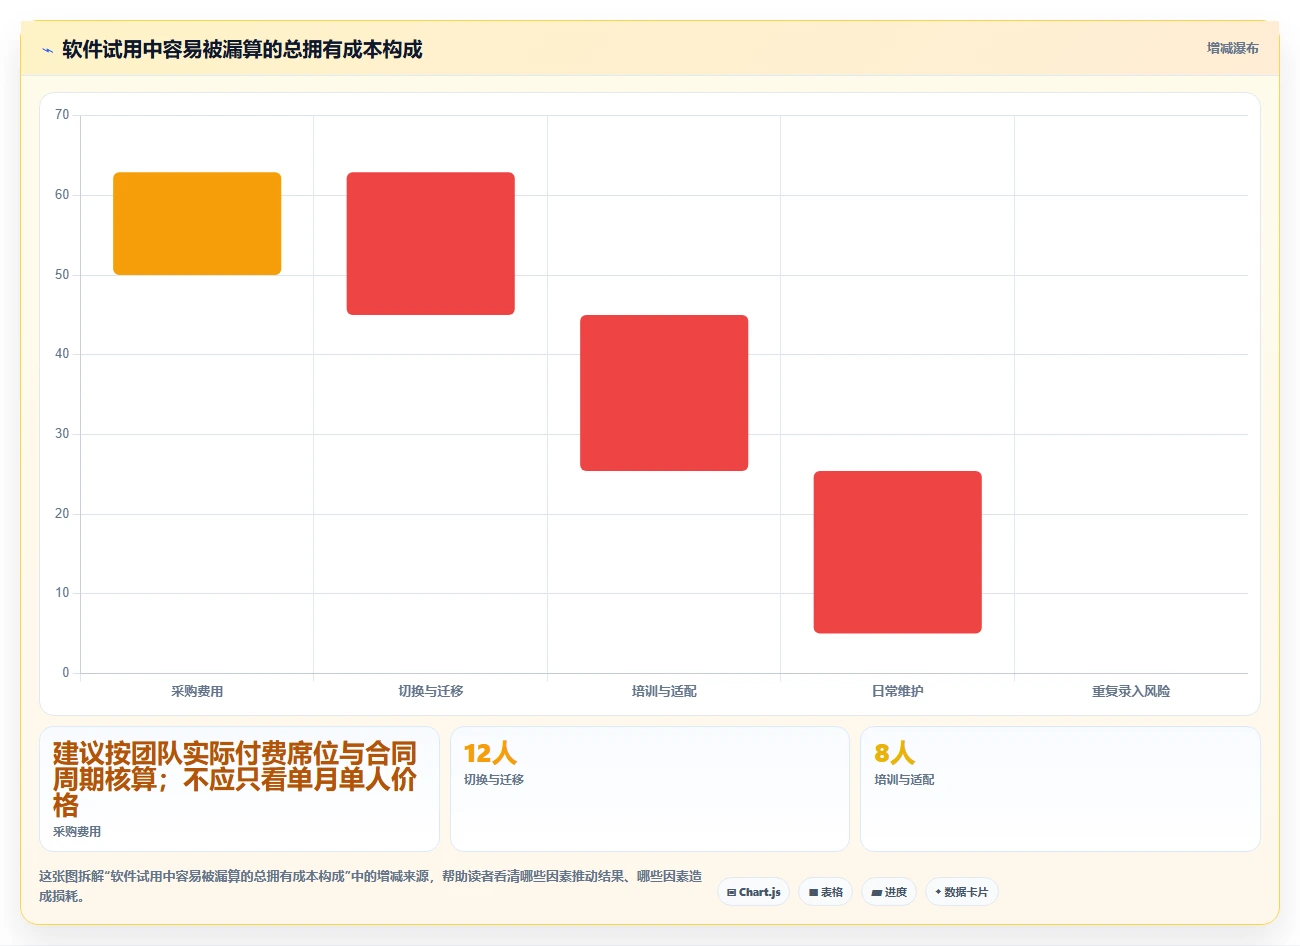
Task: Click the y-axis value 60
Action: click(62, 195)
